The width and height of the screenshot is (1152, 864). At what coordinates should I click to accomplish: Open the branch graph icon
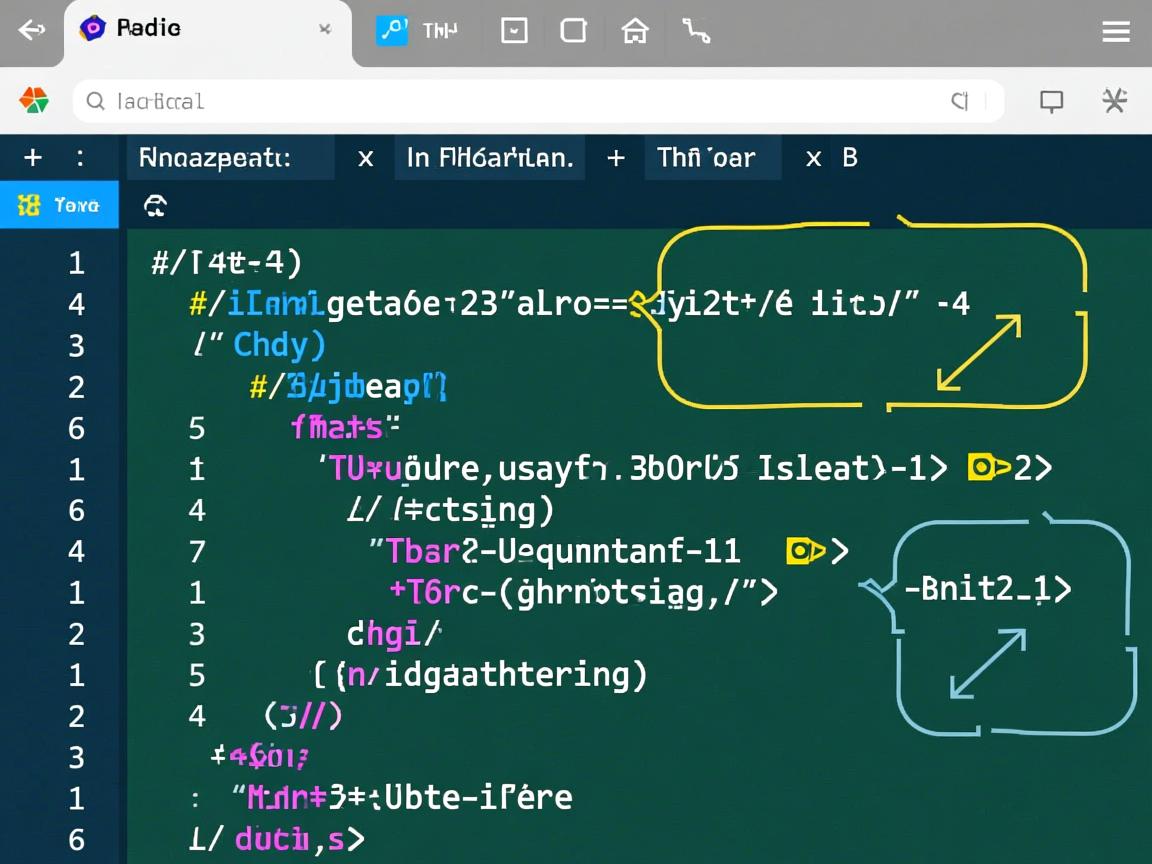click(696, 31)
